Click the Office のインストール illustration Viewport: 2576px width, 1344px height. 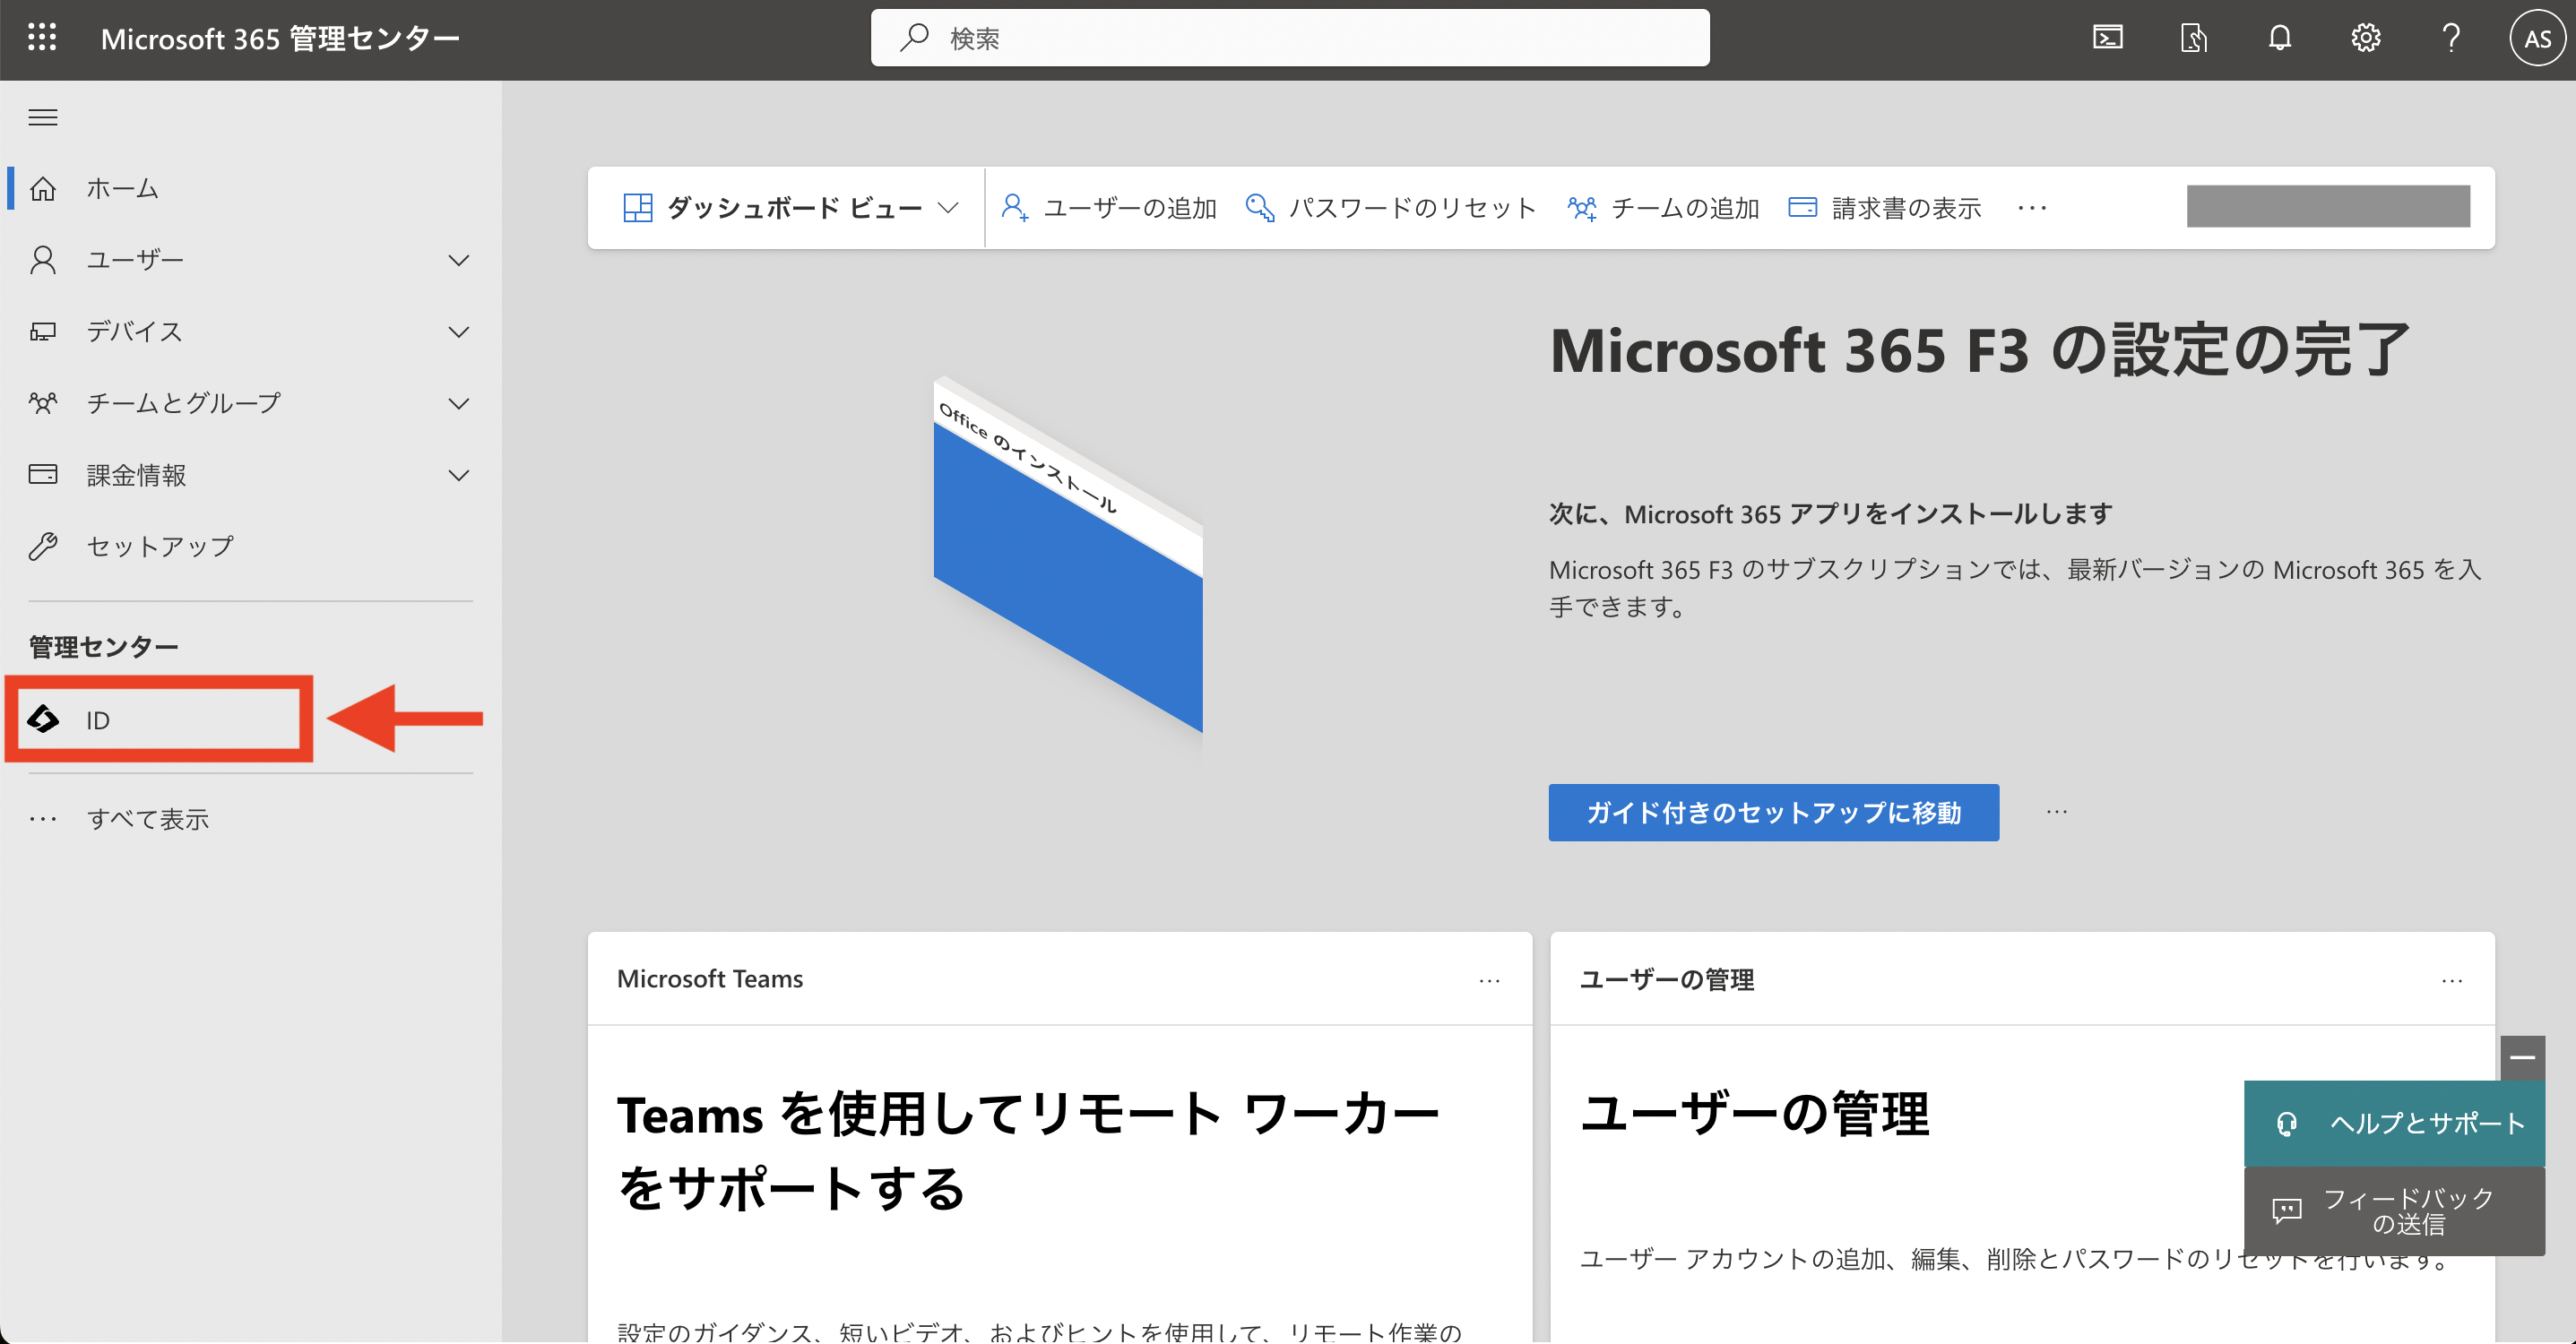[x=1067, y=555]
